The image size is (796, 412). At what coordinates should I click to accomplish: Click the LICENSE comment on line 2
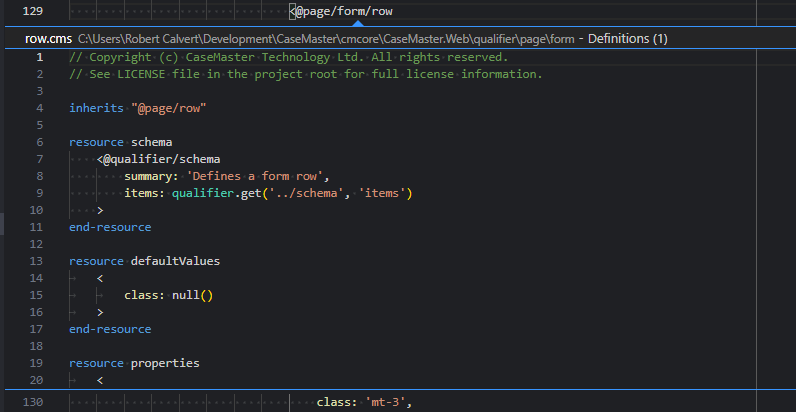(x=306, y=74)
